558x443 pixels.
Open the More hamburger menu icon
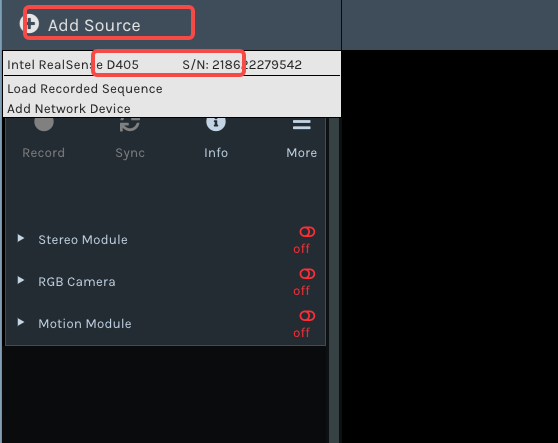[302, 124]
